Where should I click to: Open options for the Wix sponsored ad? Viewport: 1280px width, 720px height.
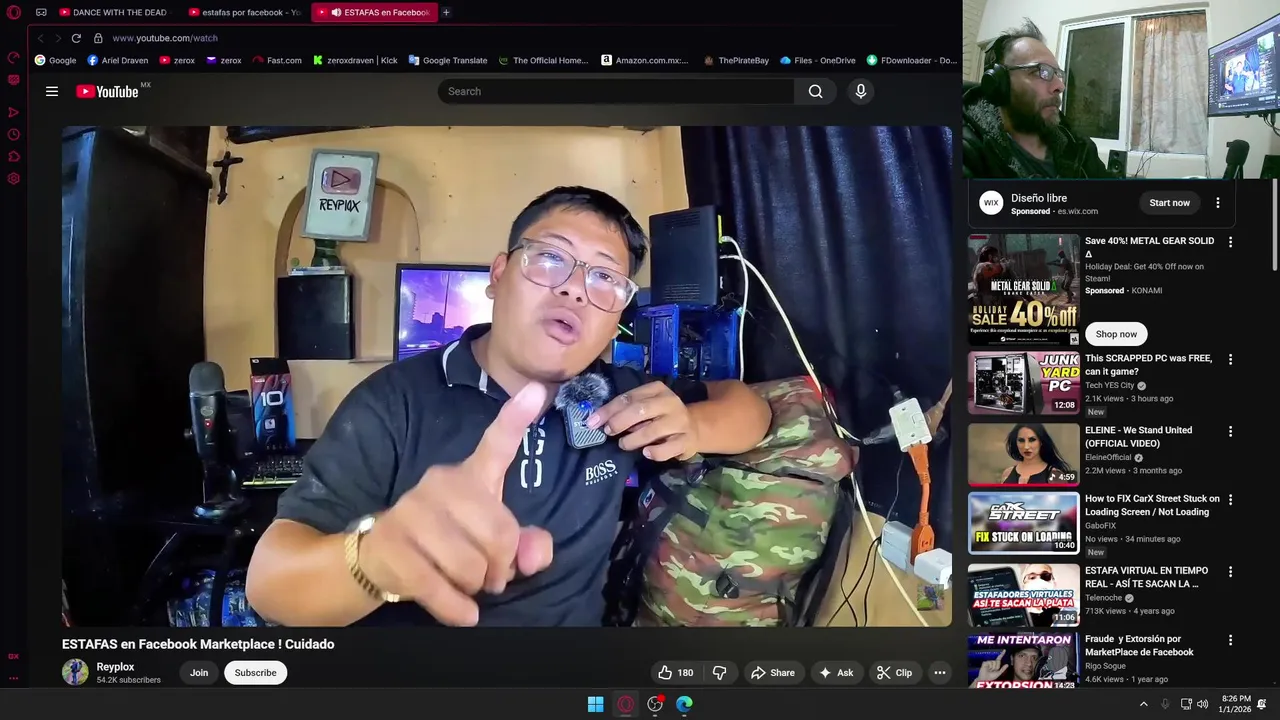1217,203
